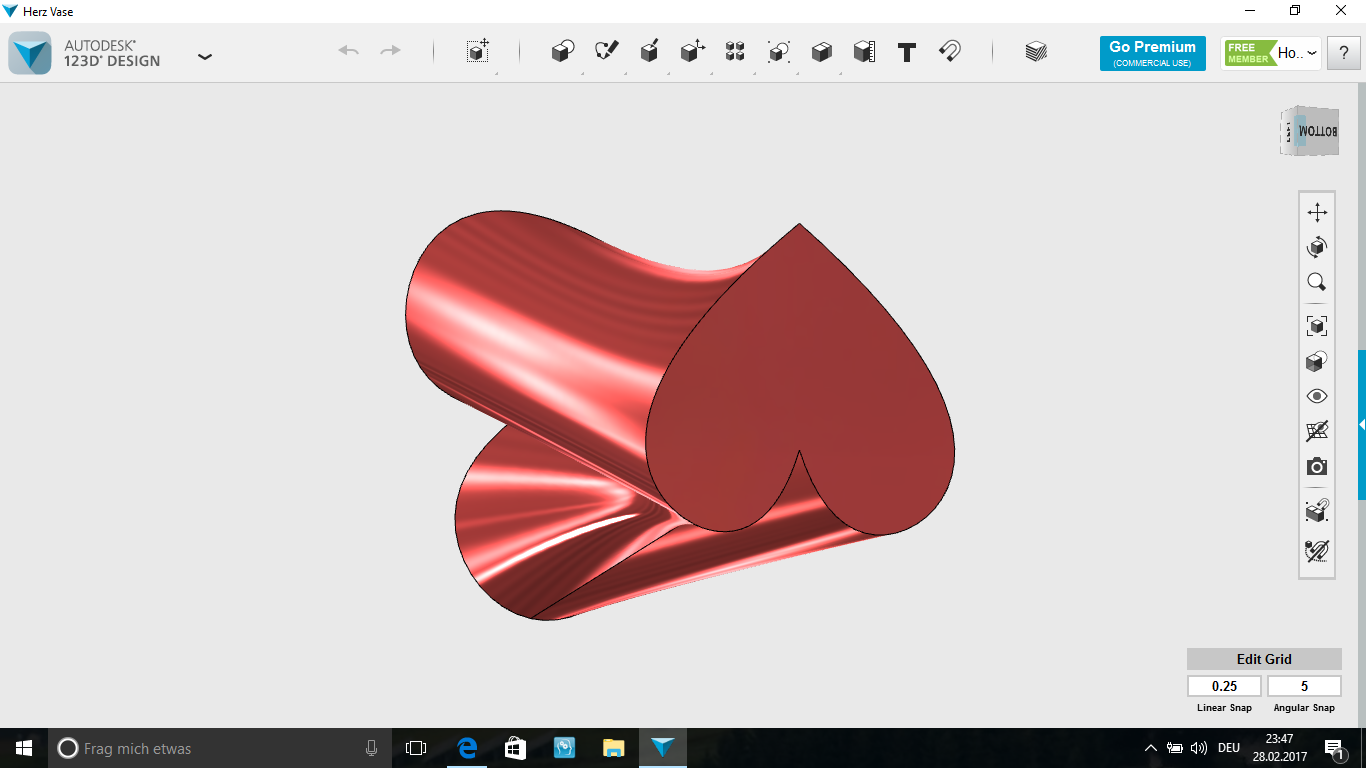Toggle snapping on objects icon

(1317, 511)
